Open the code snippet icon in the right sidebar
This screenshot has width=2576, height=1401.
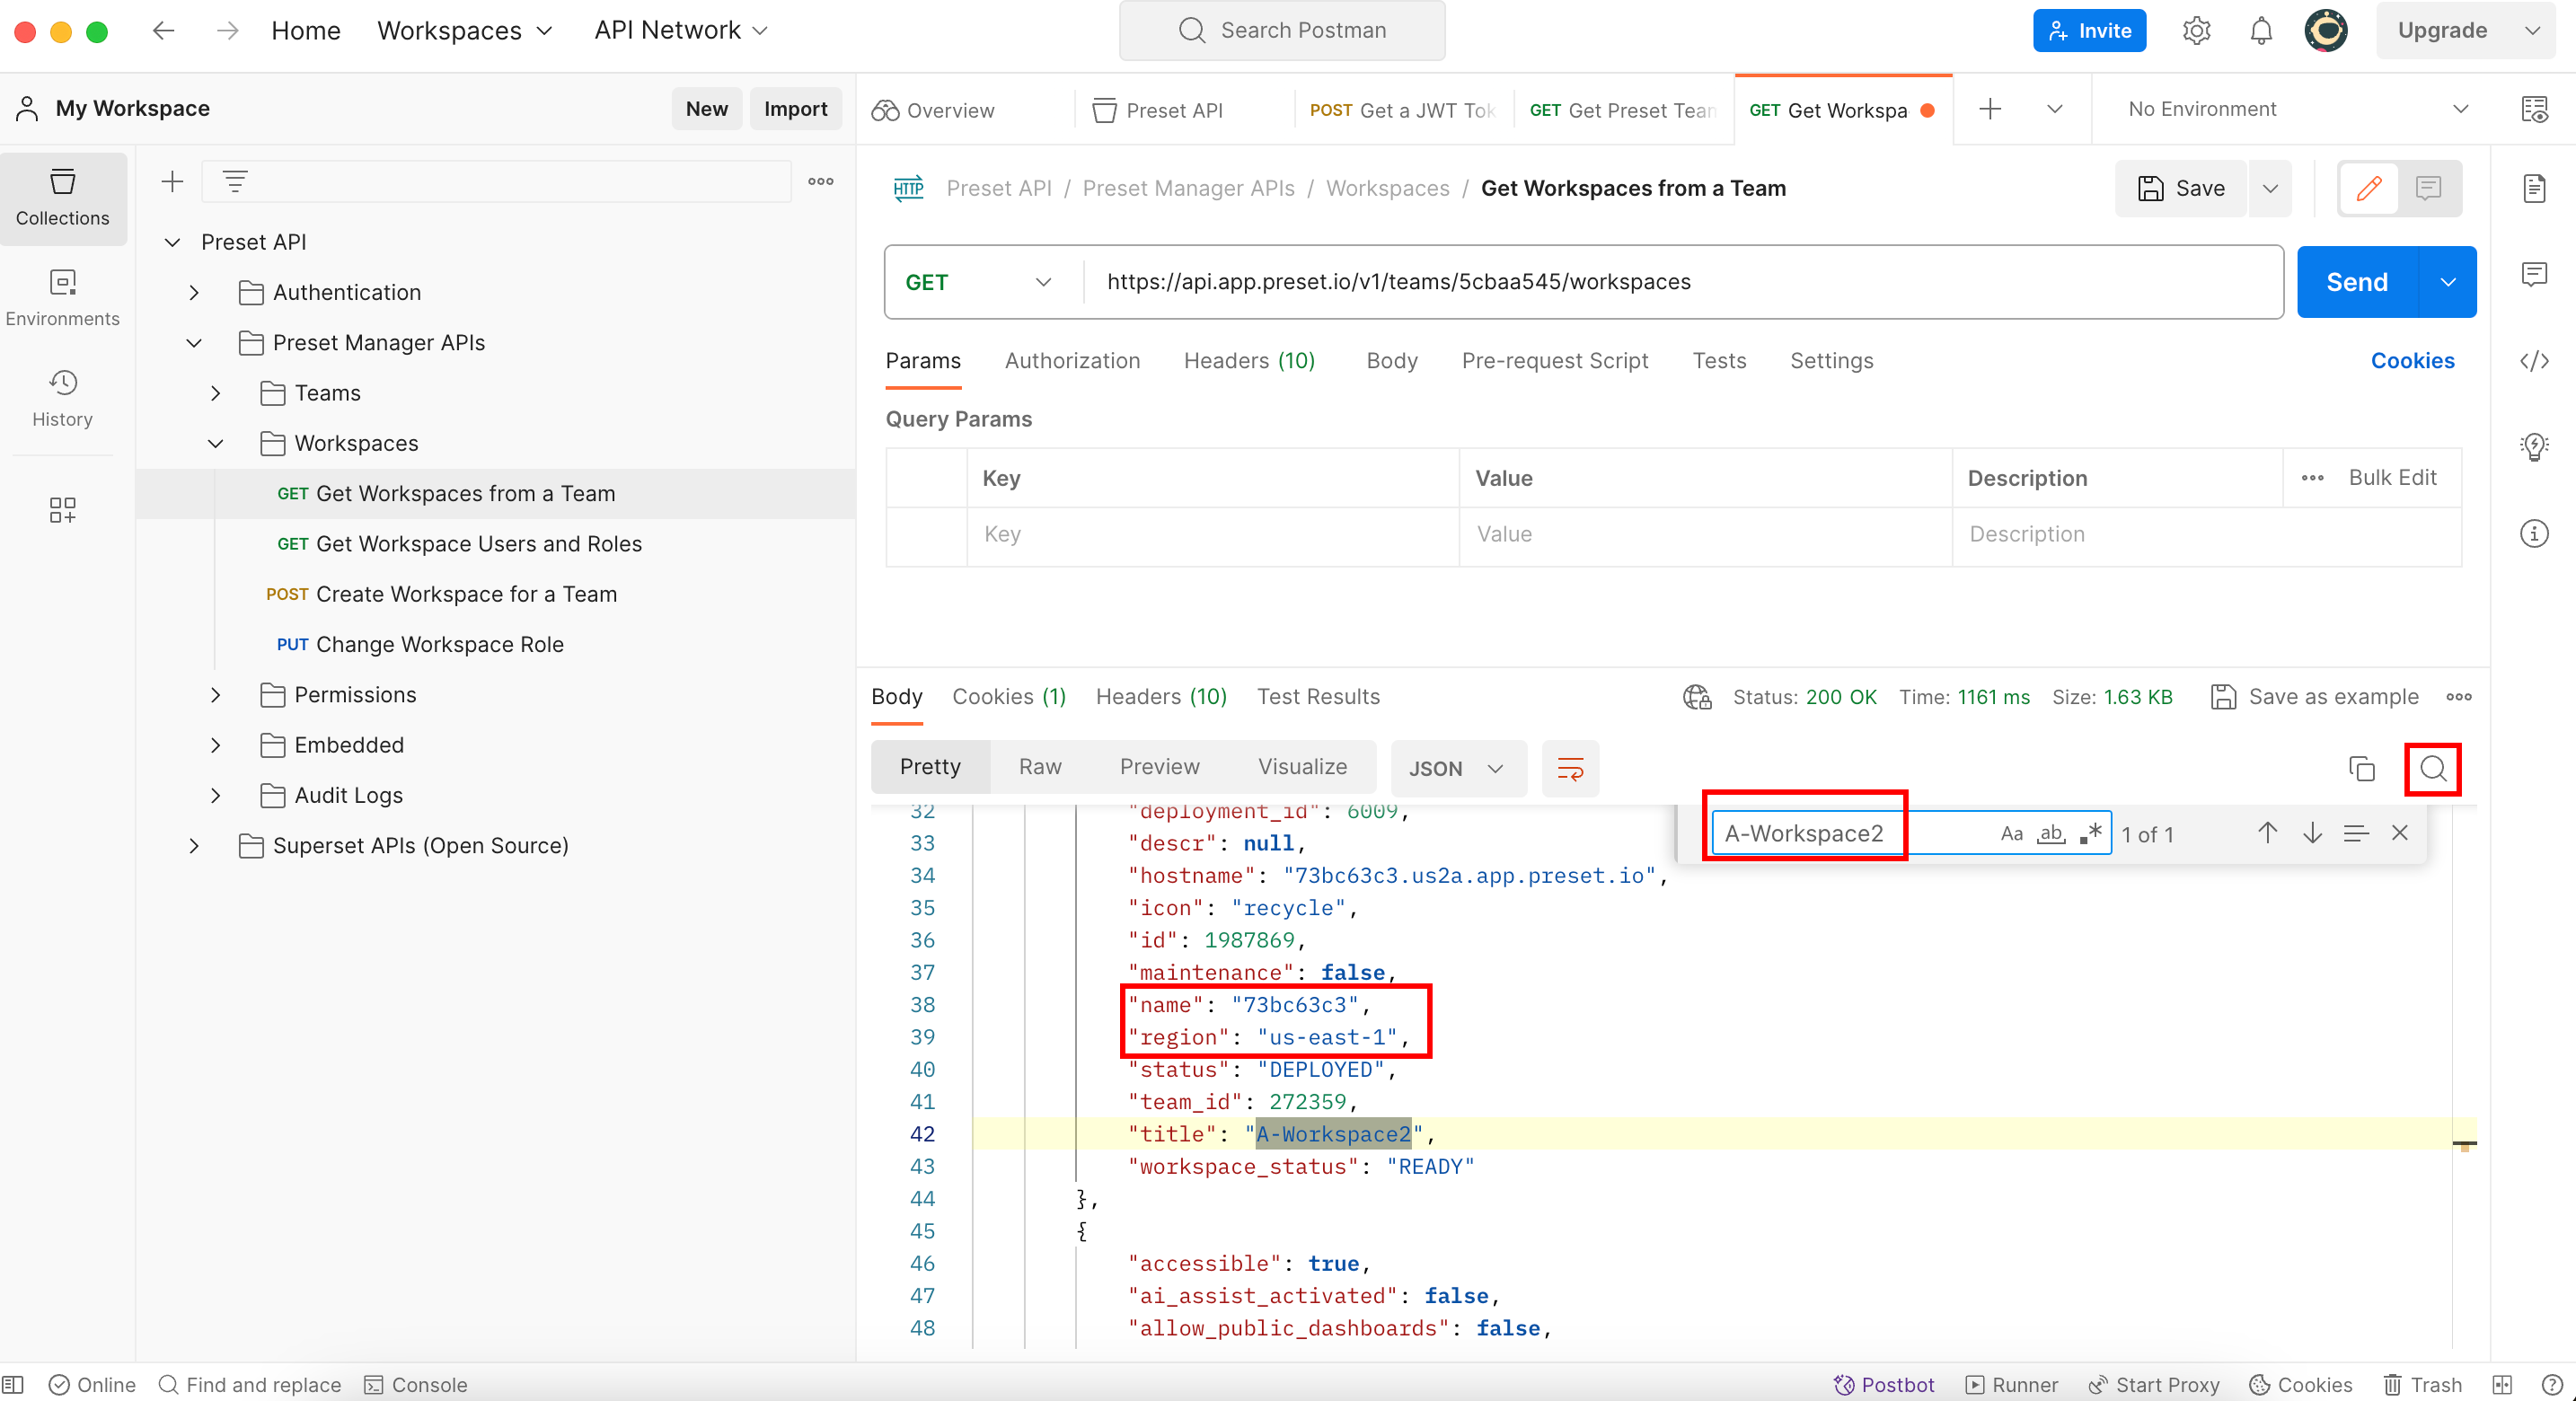pos(2534,361)
